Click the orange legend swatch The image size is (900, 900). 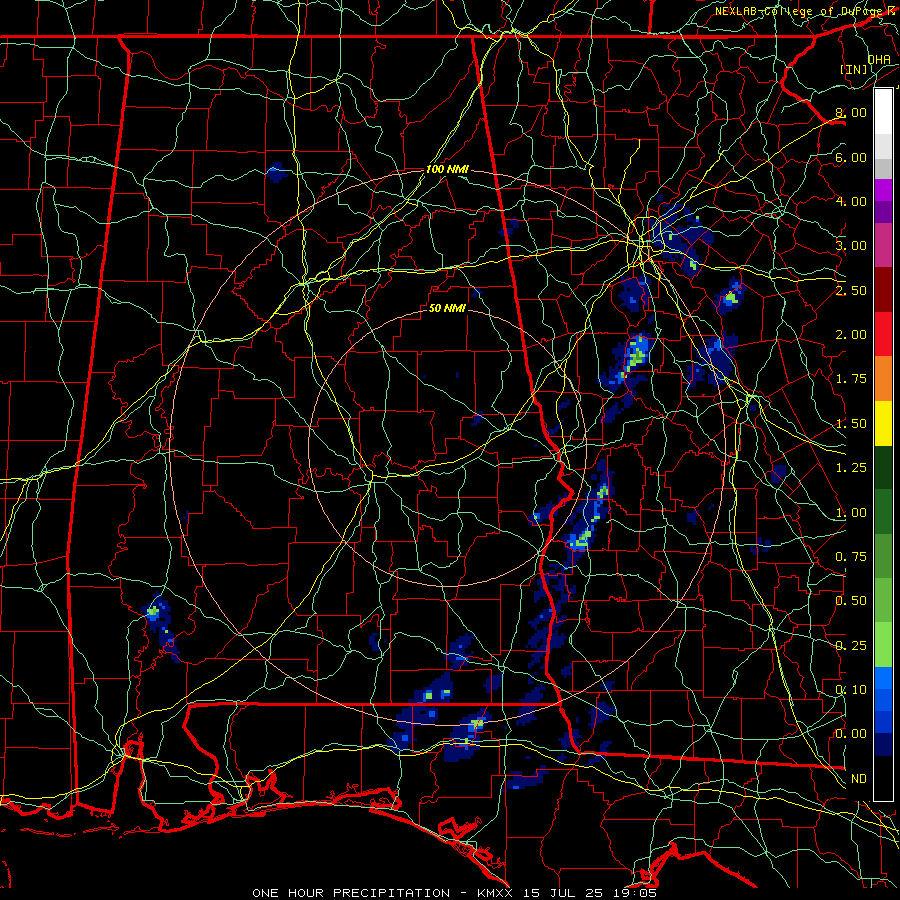883,379
